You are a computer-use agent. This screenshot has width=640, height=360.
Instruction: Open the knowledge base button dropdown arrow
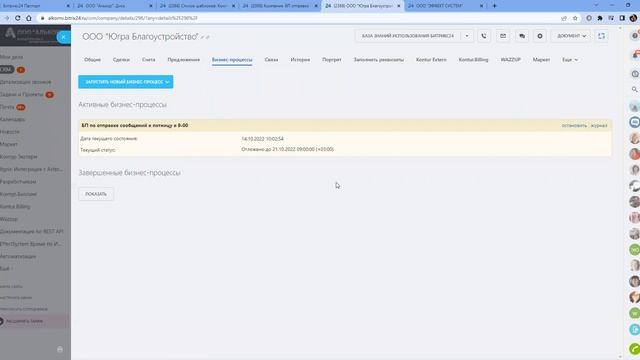click(467, 36)
